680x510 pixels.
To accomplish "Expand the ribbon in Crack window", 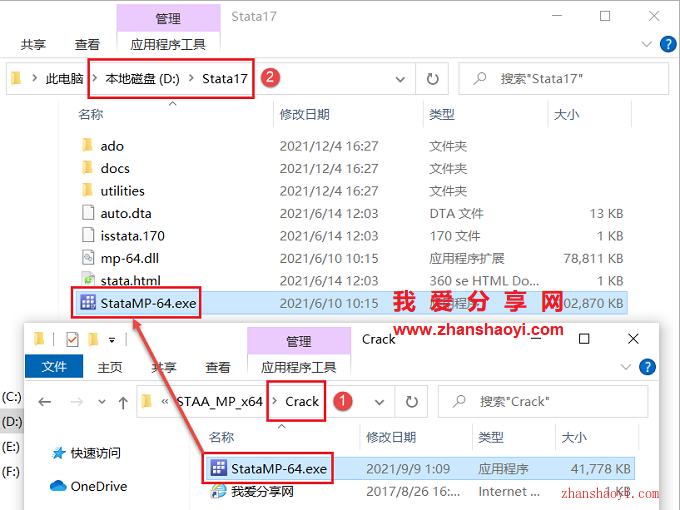I will click(x=625, y=367).
